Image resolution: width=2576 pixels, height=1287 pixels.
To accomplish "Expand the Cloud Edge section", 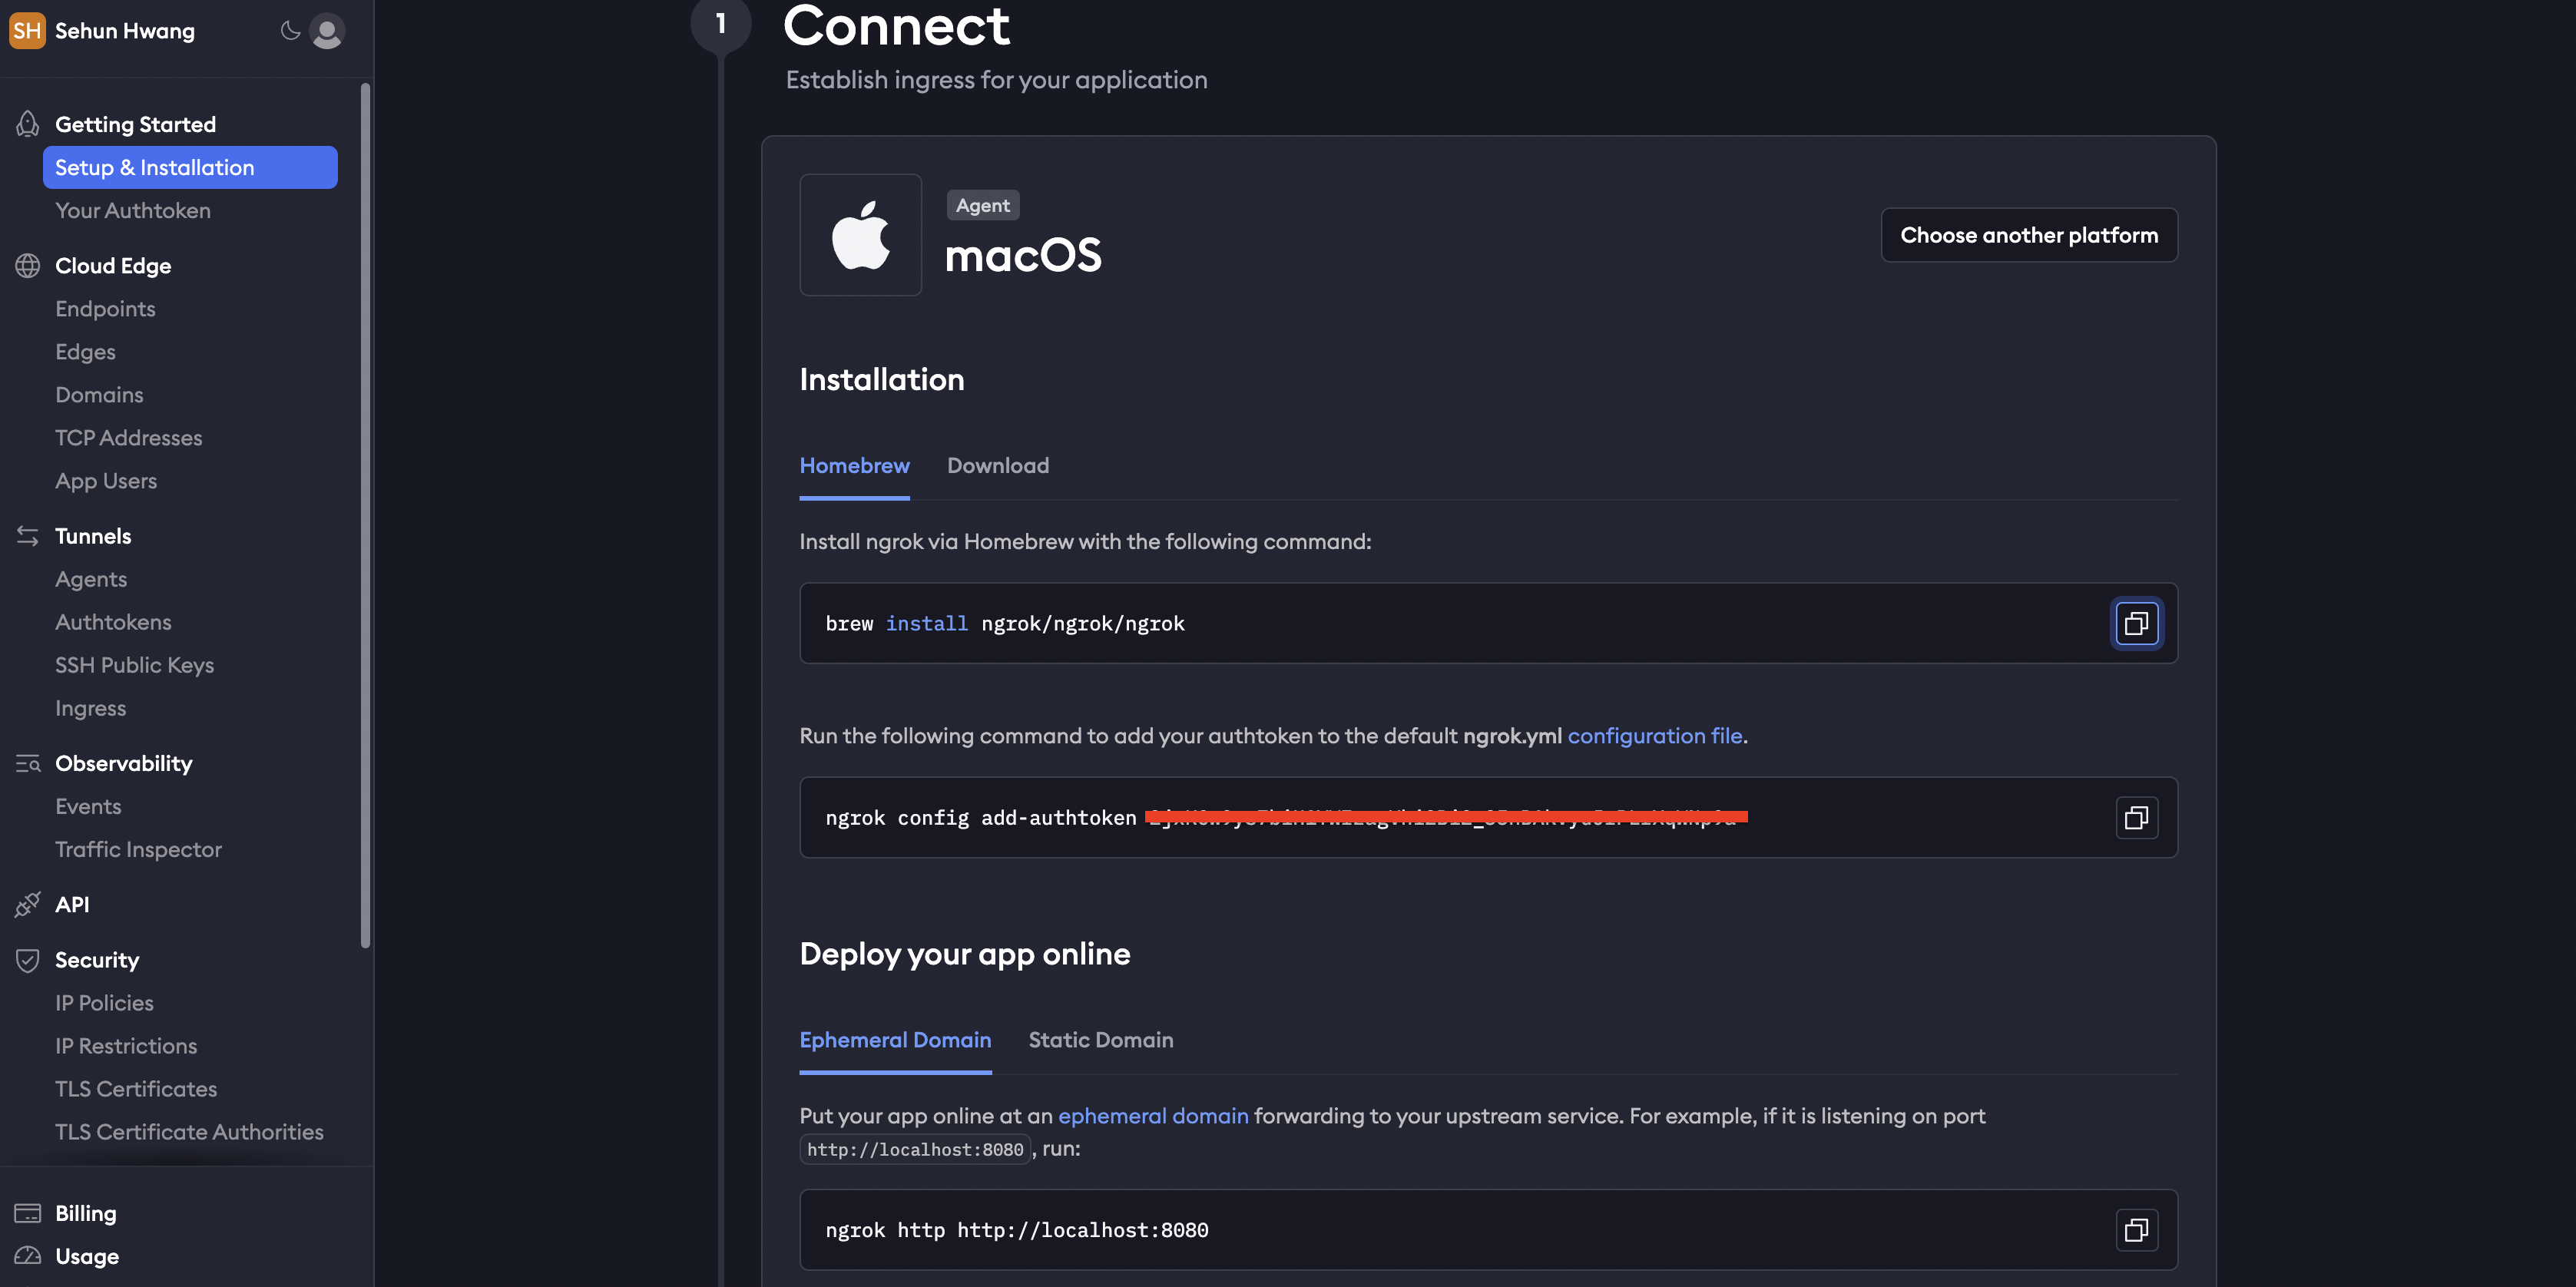I will pyautogui.click(x=112, y=265).
